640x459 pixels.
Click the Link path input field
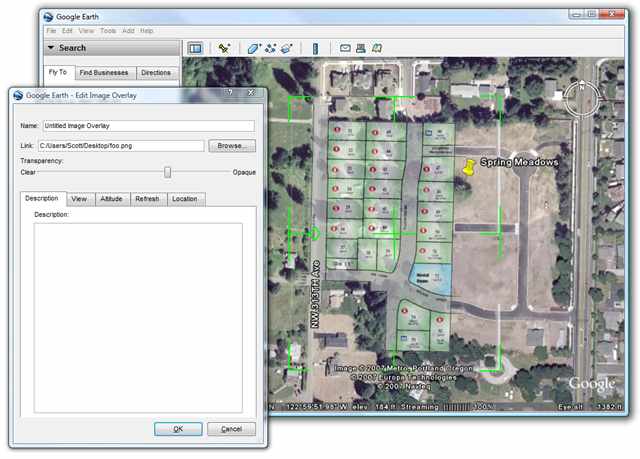(121, 146)
